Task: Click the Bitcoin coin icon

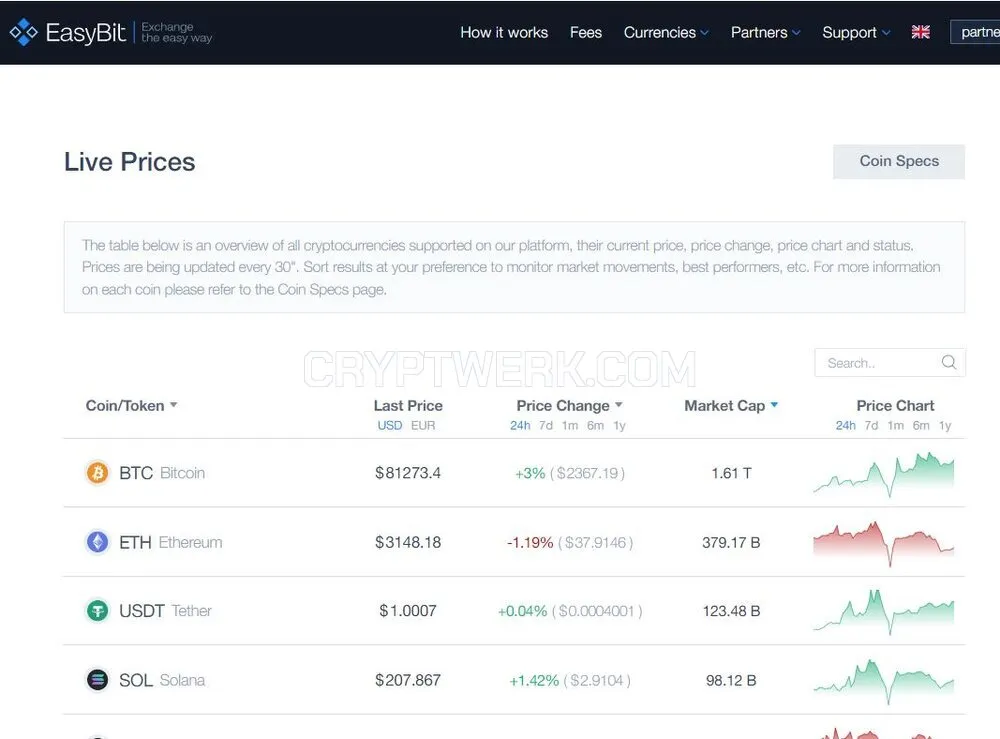Action: click(x=98, y=473)
